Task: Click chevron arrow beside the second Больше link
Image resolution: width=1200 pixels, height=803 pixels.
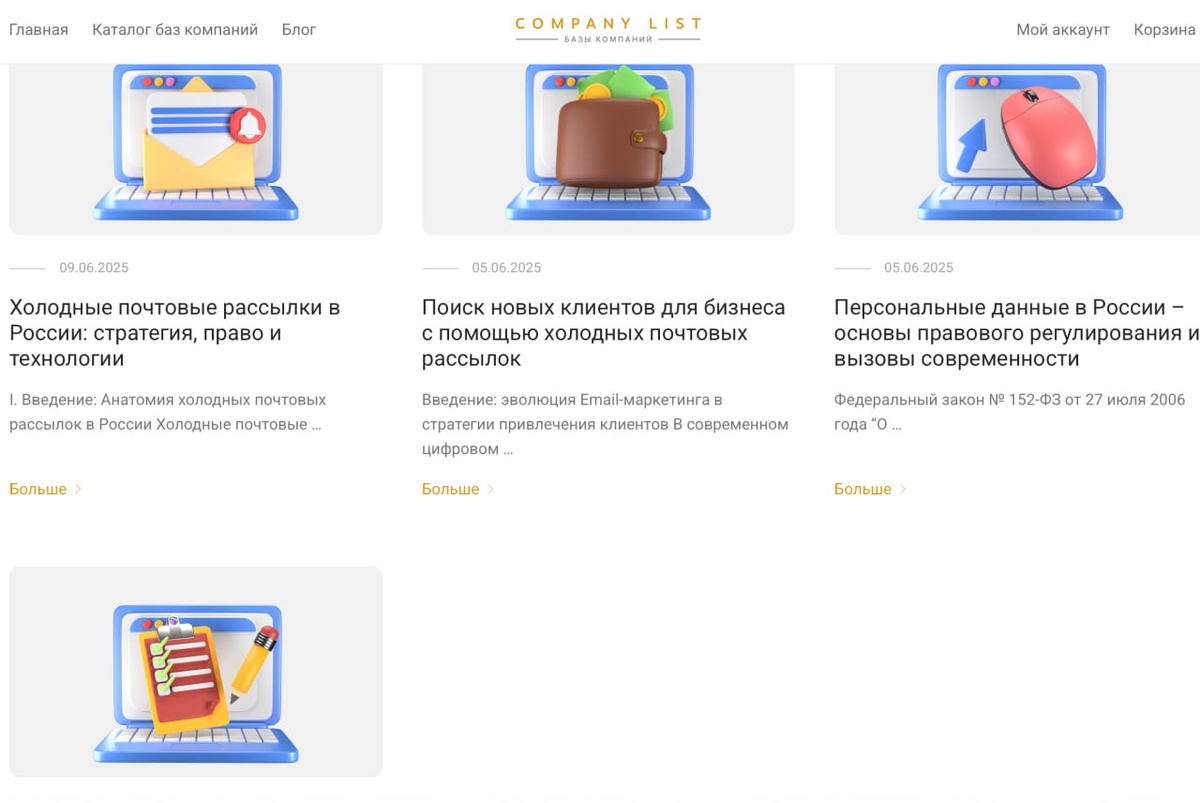Action: [x=490, y=489]
